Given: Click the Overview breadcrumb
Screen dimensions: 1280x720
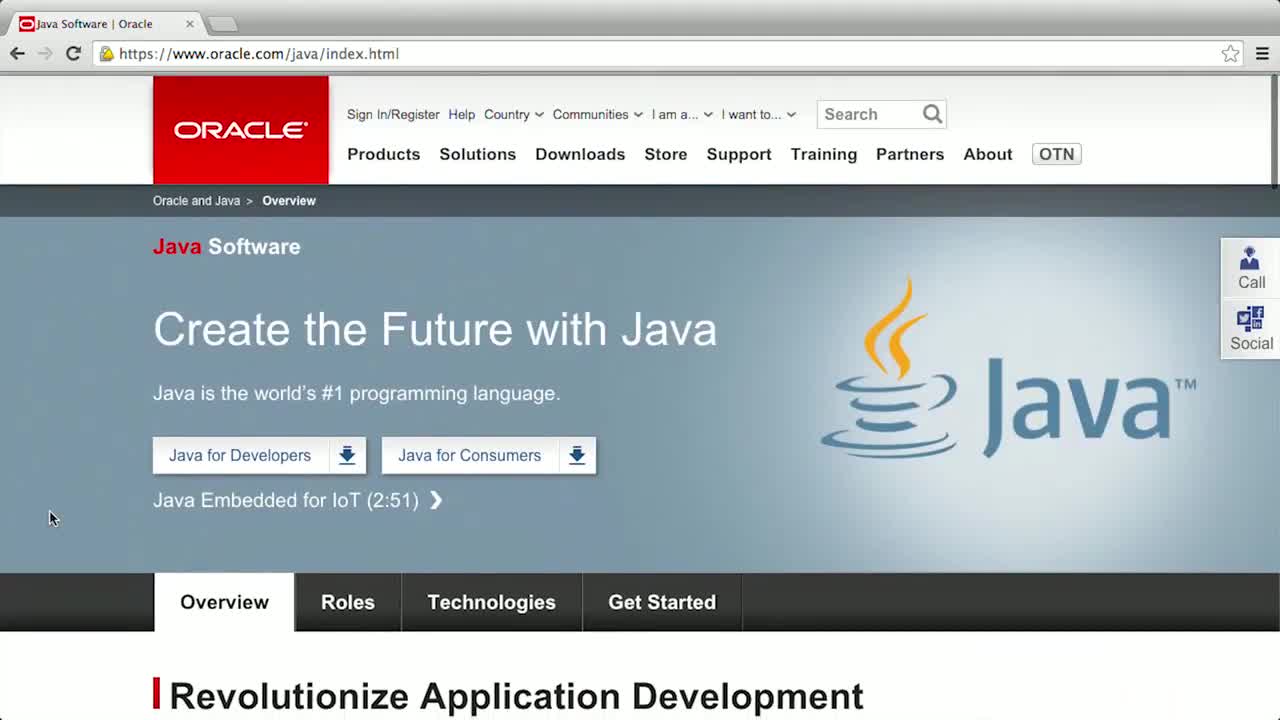Looking at the screenshot, I should (289, 201).
